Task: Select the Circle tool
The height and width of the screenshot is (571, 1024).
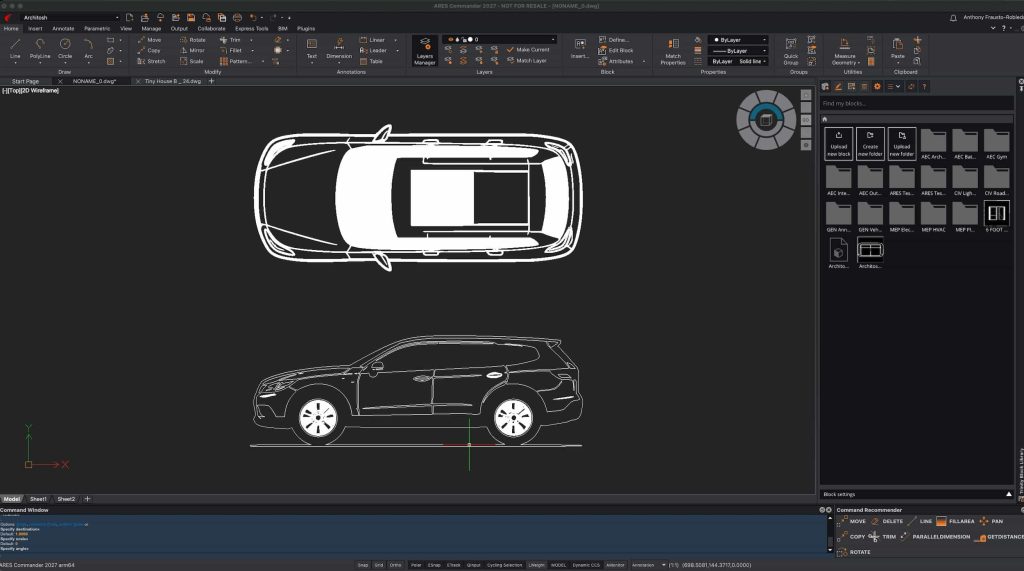Action: coord(65,48)
